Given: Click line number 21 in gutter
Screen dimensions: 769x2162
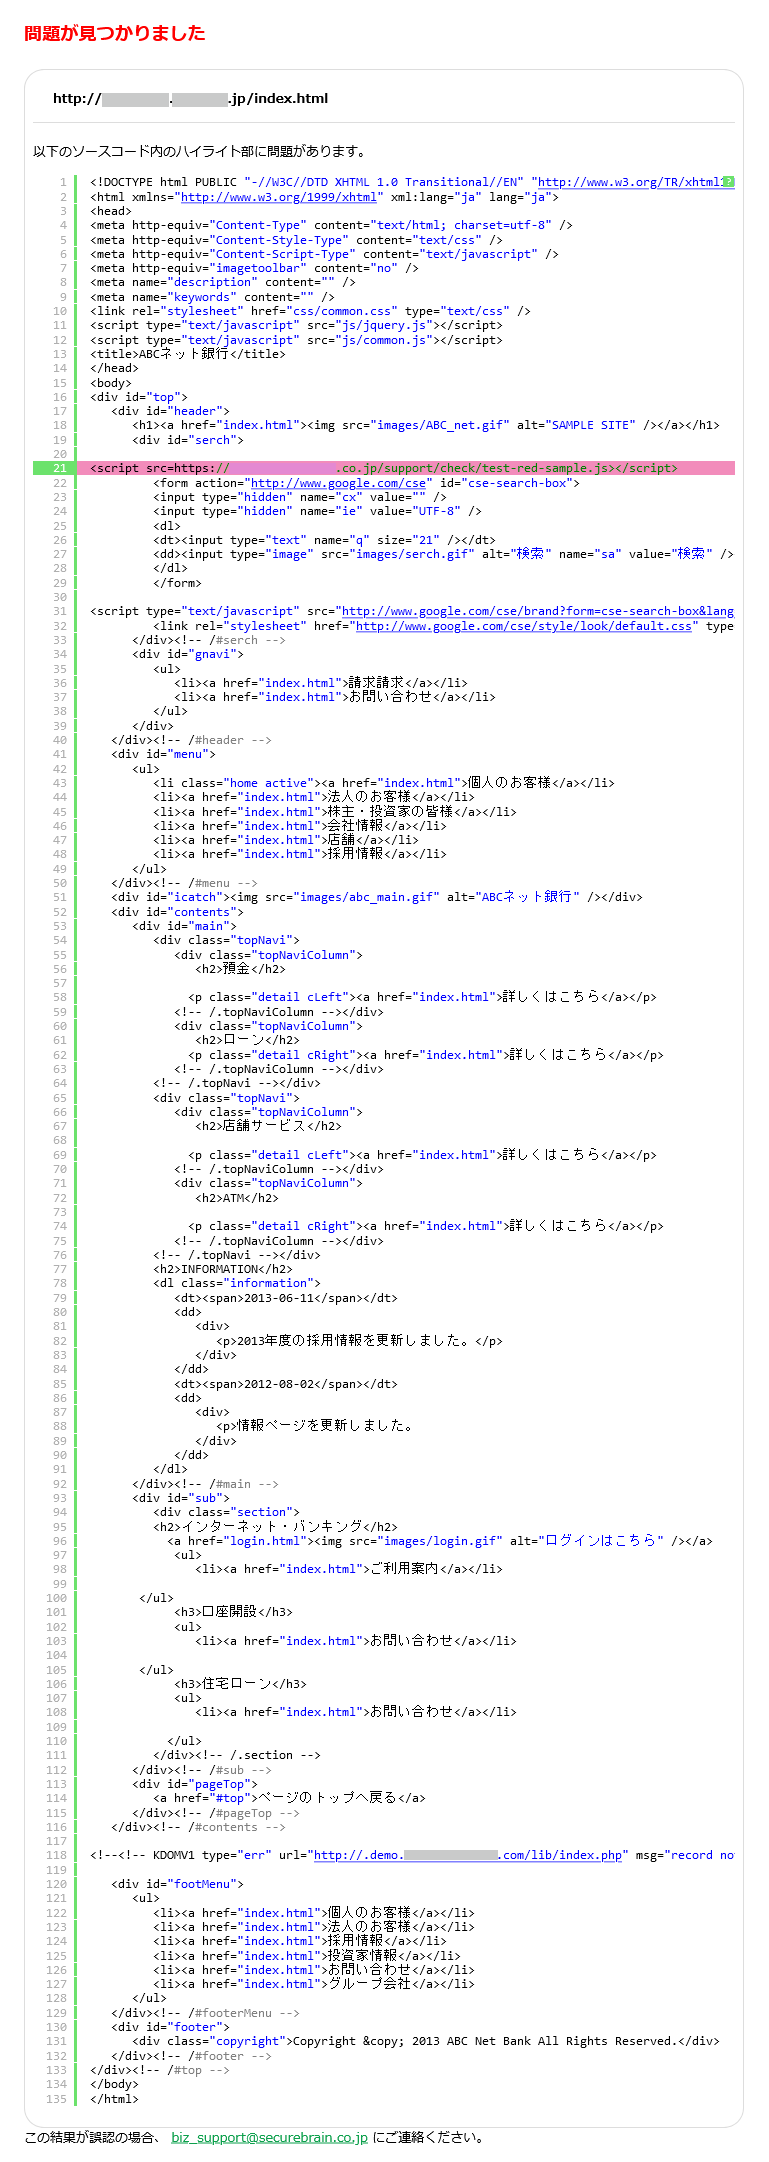Looking at the screenshot, I should [60, 468].
